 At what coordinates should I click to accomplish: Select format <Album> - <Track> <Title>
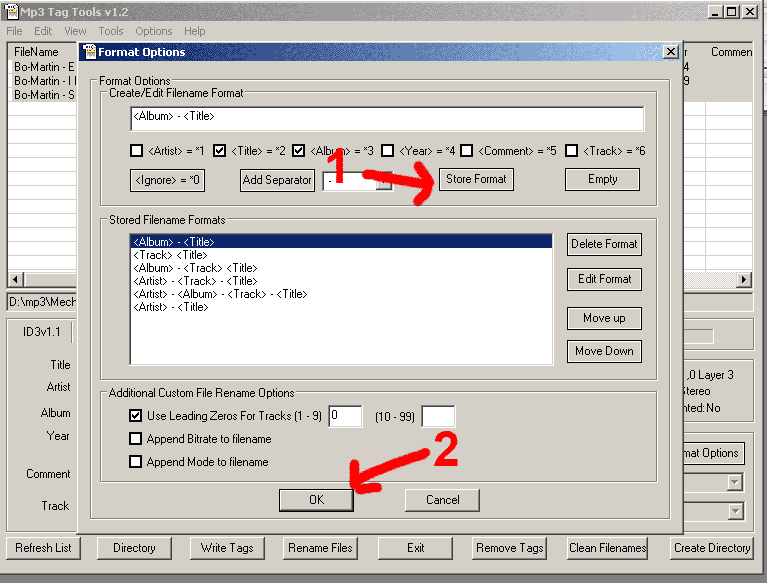(341, 268)
